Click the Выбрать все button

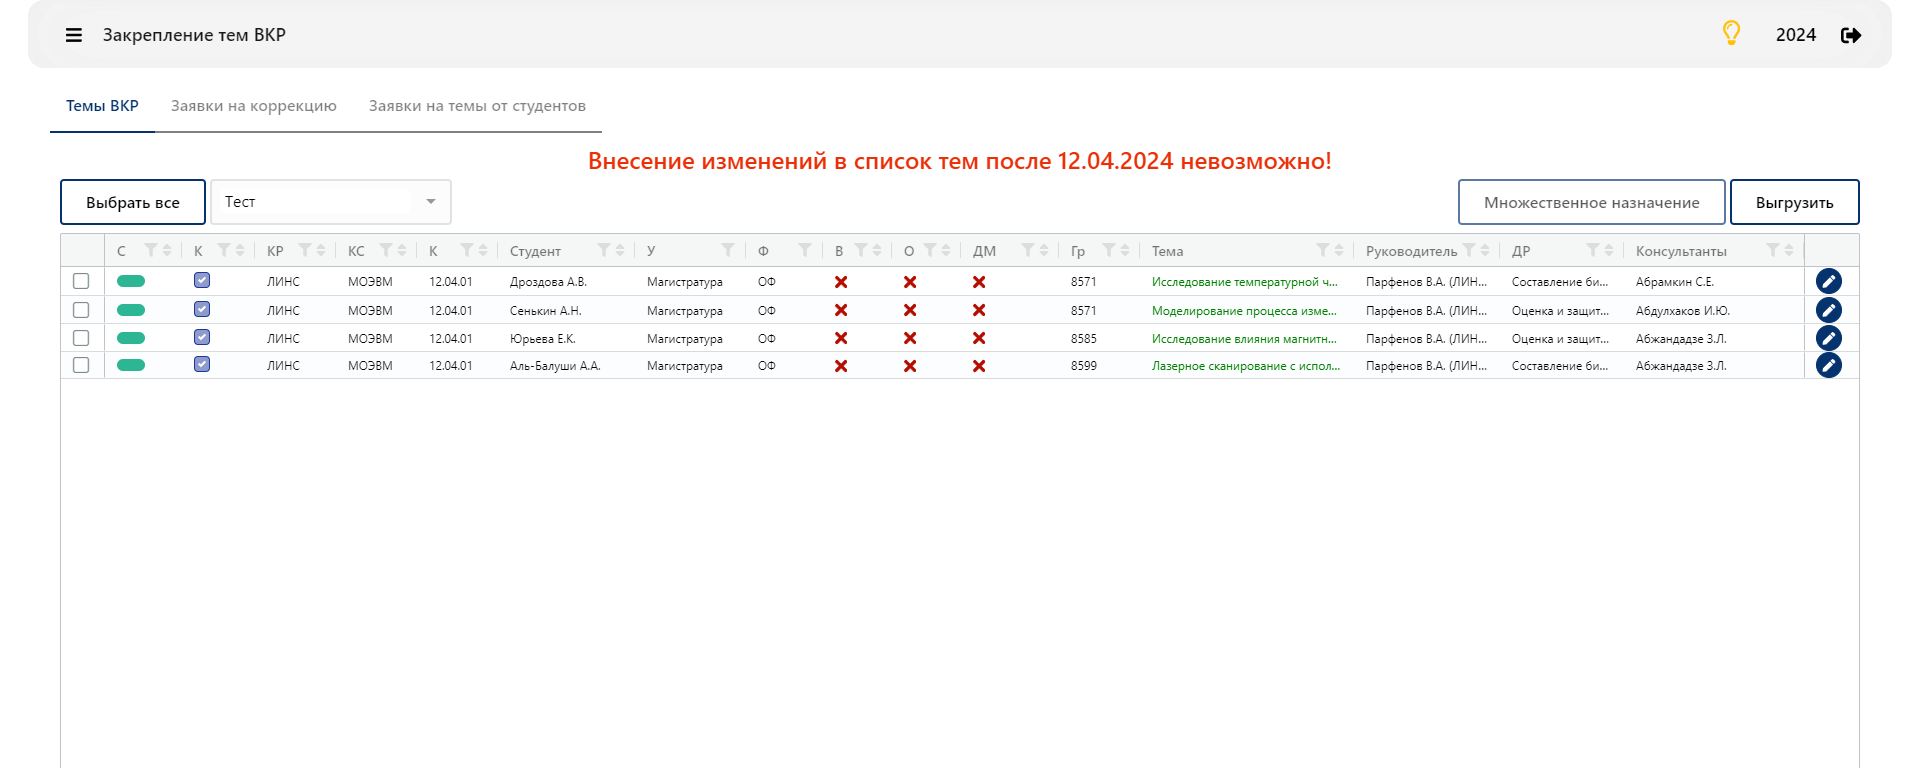click(x=133, y=202)
